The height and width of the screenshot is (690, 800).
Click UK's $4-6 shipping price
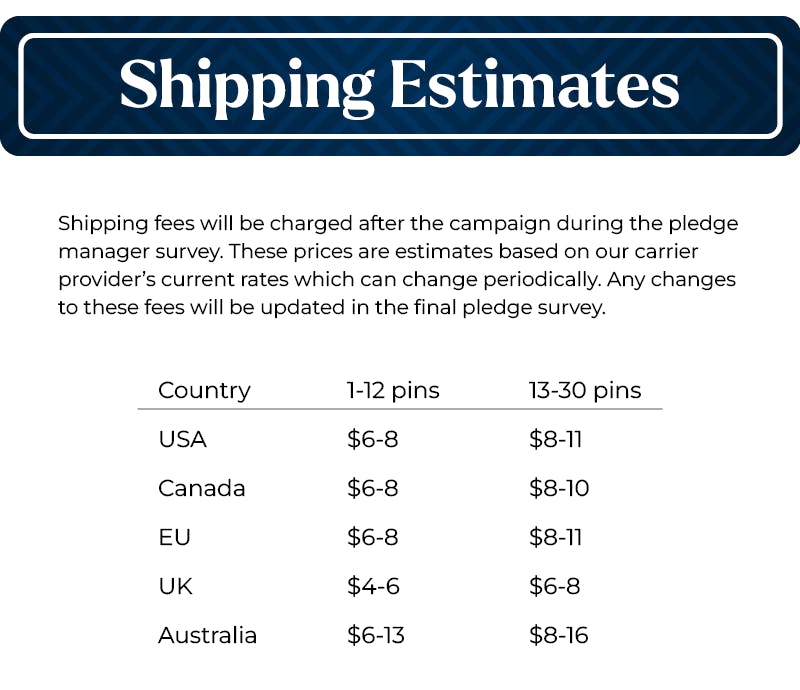372,586
